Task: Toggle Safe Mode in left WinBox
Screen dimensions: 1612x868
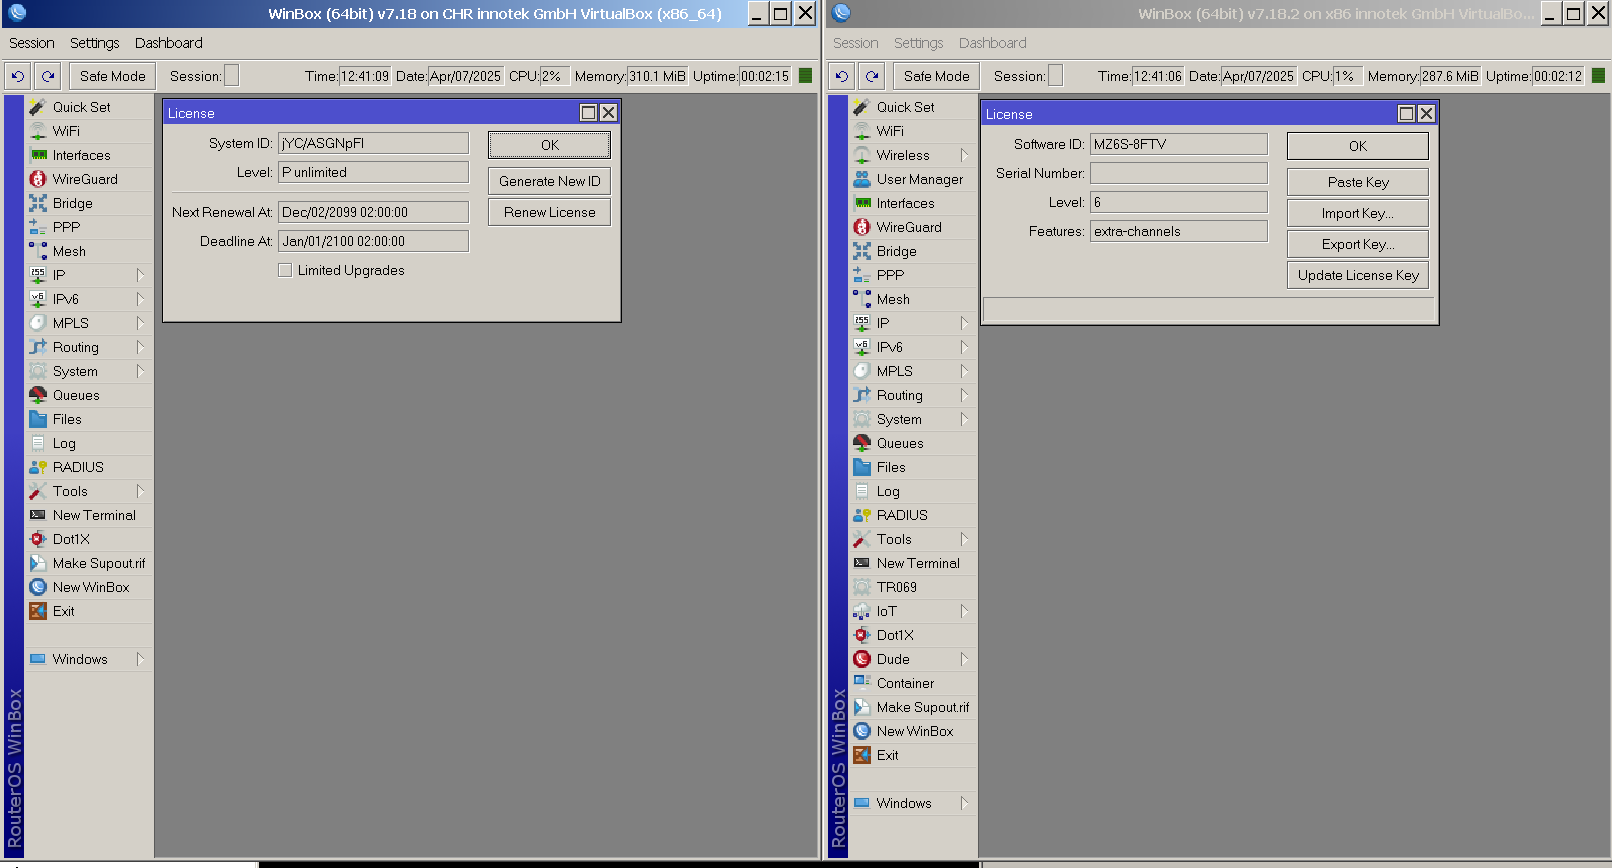Action: click(x=112, y=76)
